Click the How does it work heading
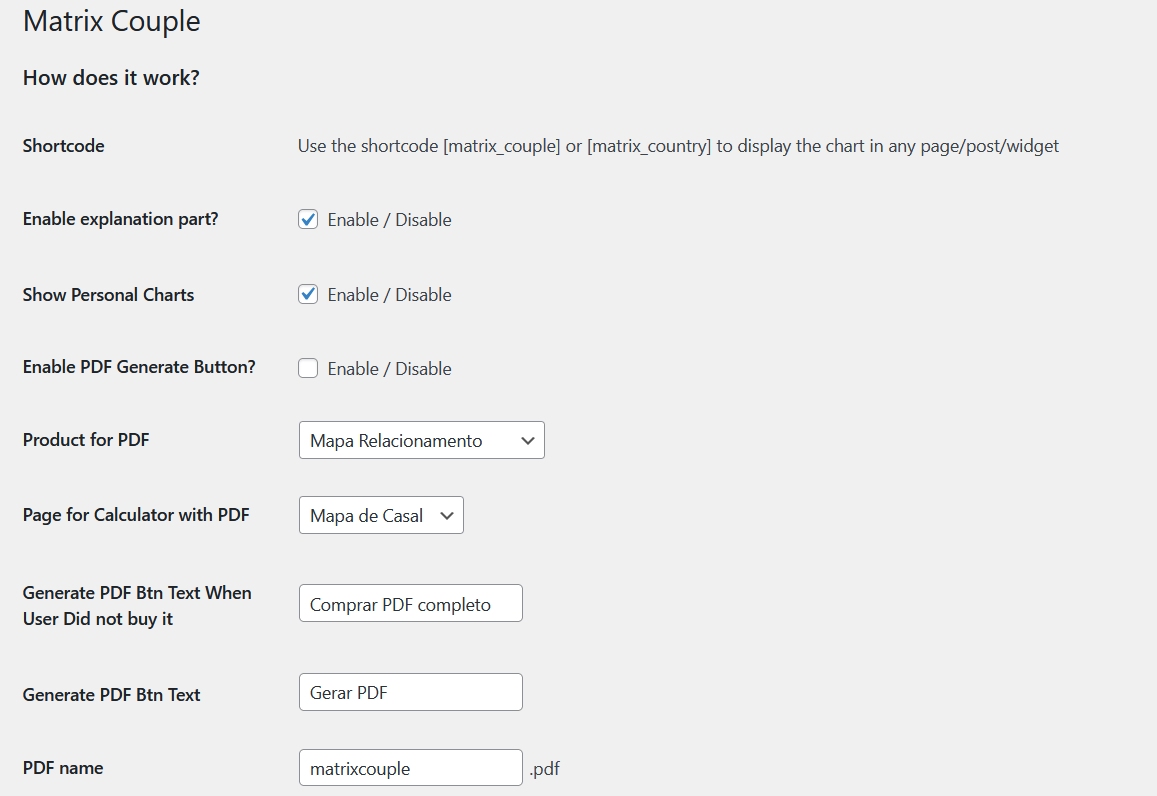 pyautogui.click(x=110, y=77)
